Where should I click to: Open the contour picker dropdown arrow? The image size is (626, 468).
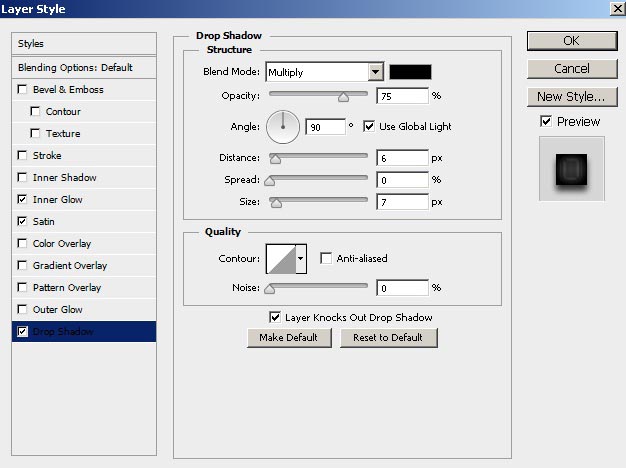[x=301, y=258]
